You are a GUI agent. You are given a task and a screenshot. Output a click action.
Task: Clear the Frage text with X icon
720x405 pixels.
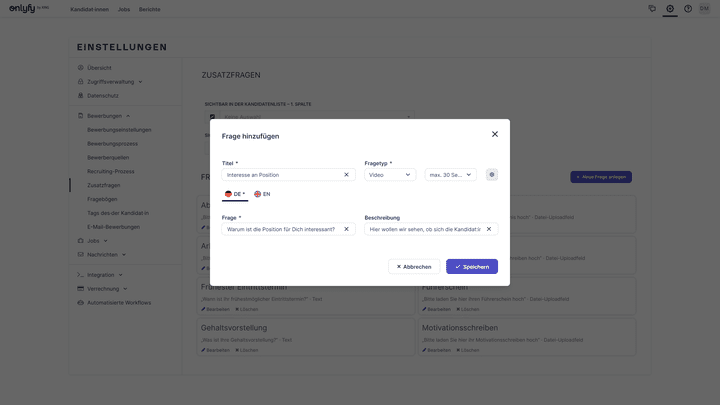346,229
